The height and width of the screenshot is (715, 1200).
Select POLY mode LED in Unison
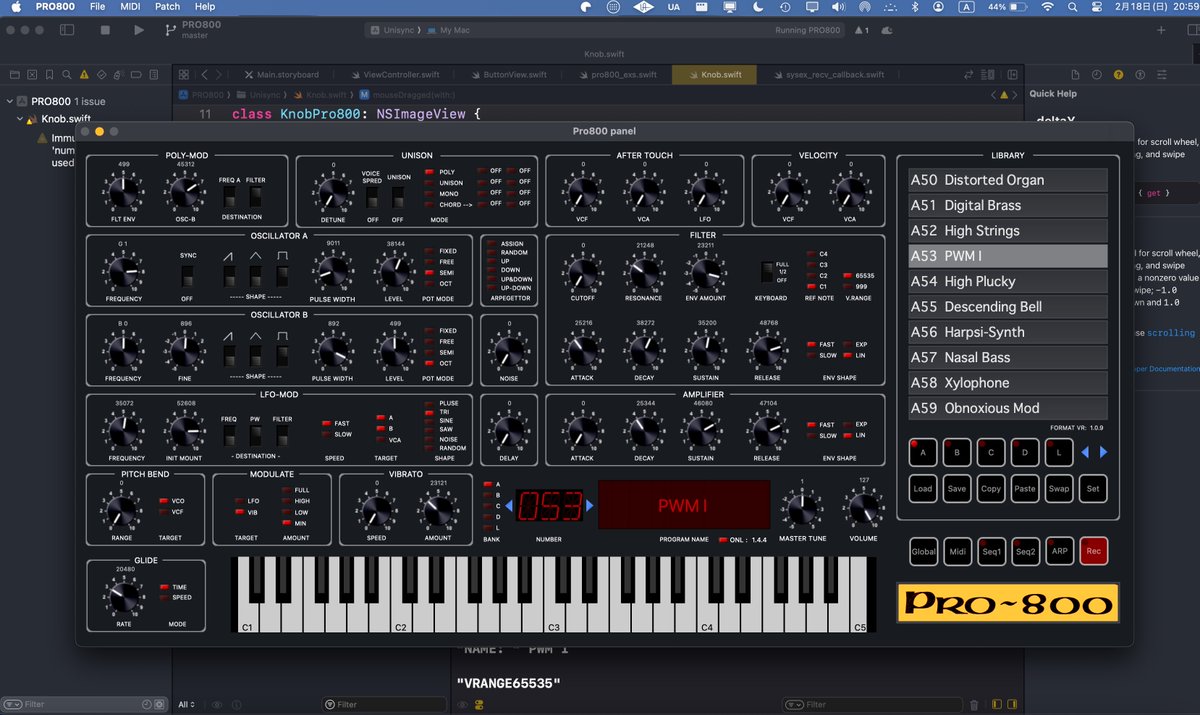pos(429,172)
